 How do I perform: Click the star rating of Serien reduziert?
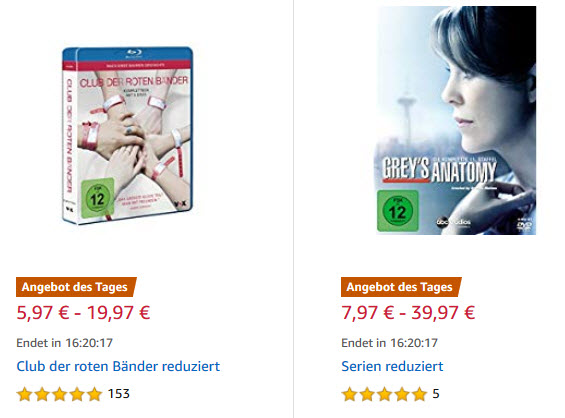(x=384, y=394)
